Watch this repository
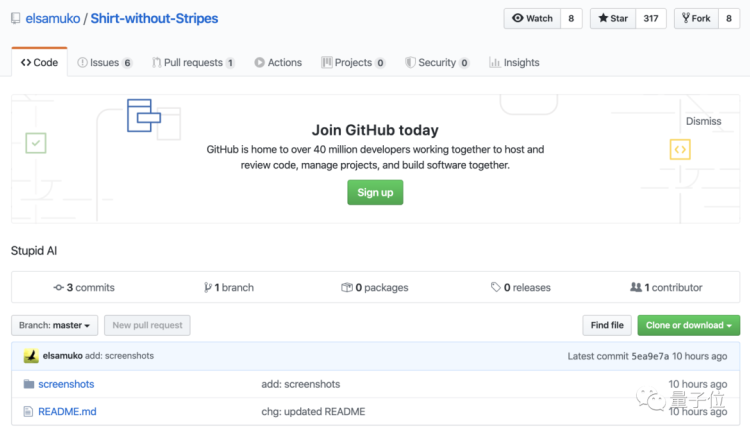Screen dimensions: 750x433 coord(532,18)
